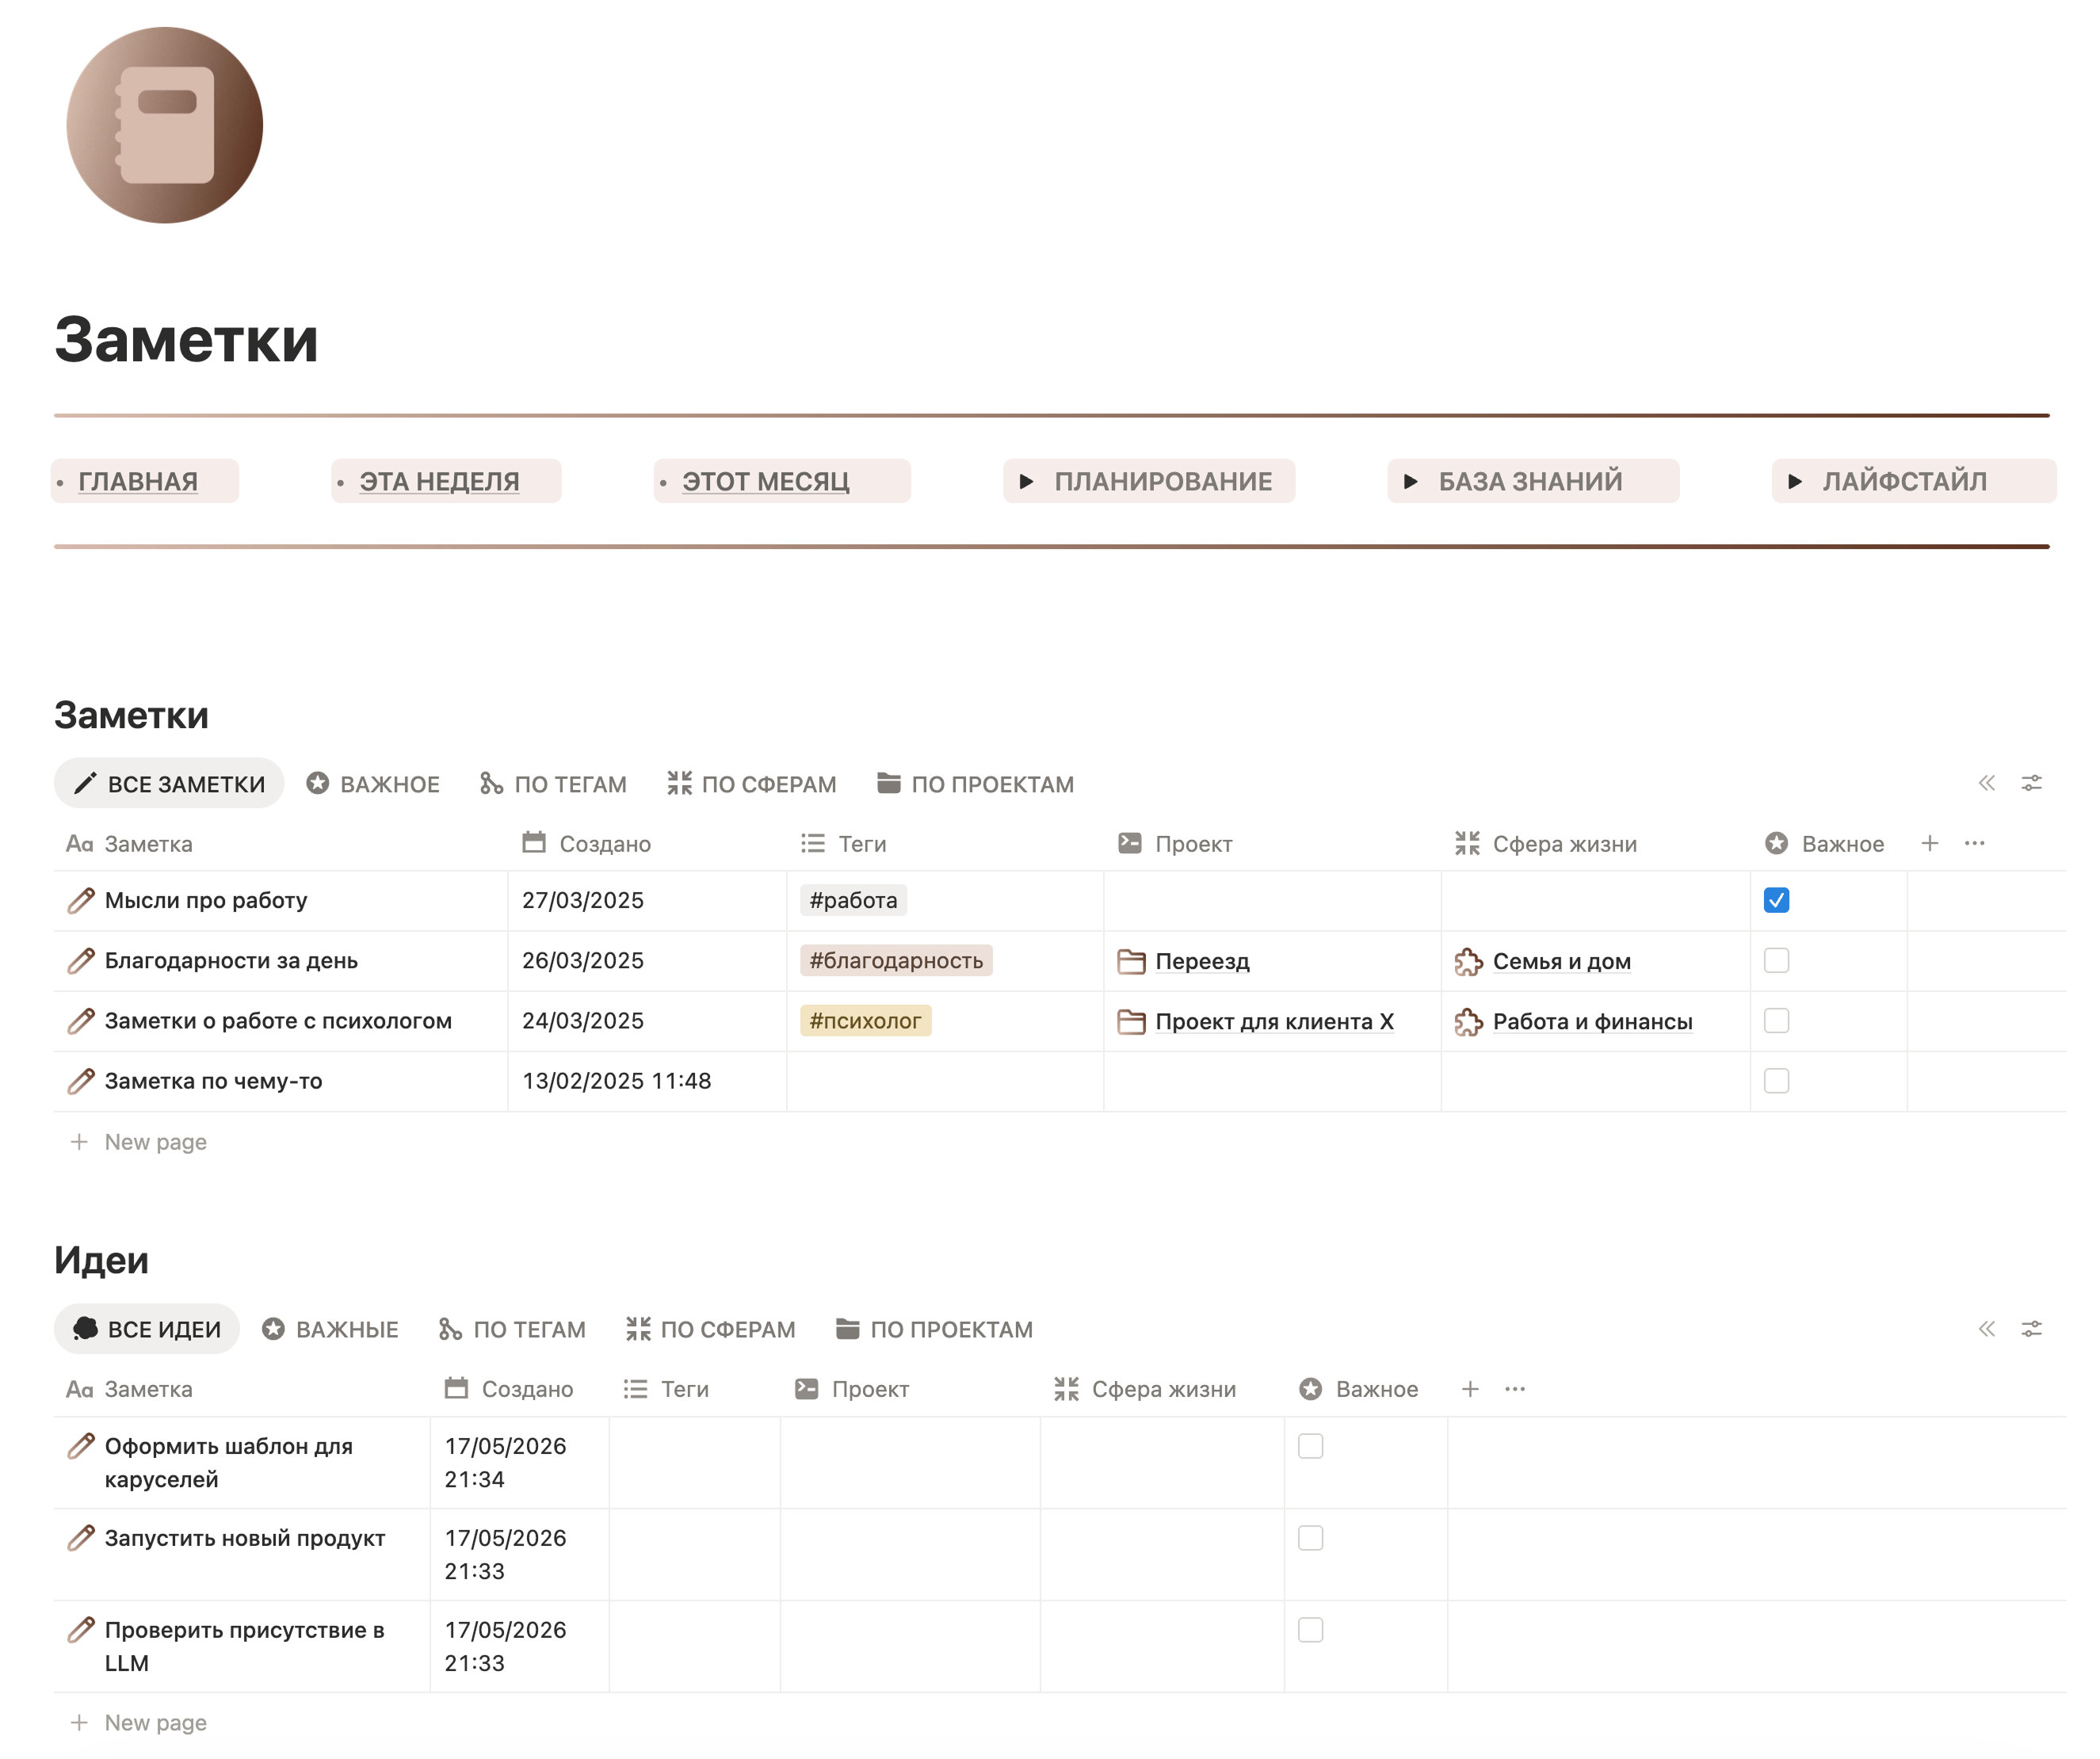
Task: Click folder icon beside Проект для клиента X
Action: point(1131,1021)
